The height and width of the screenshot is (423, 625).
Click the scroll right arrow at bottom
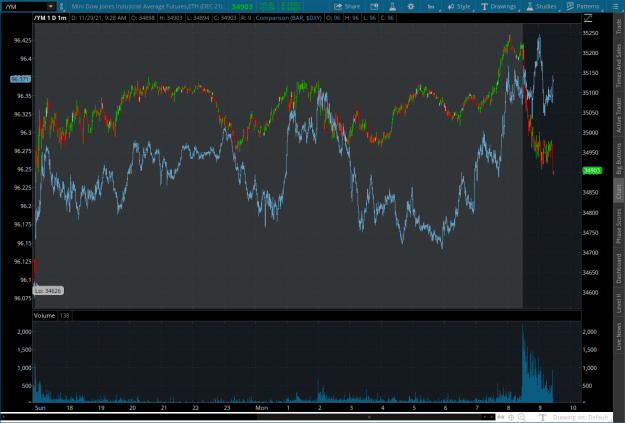[491, 417]
